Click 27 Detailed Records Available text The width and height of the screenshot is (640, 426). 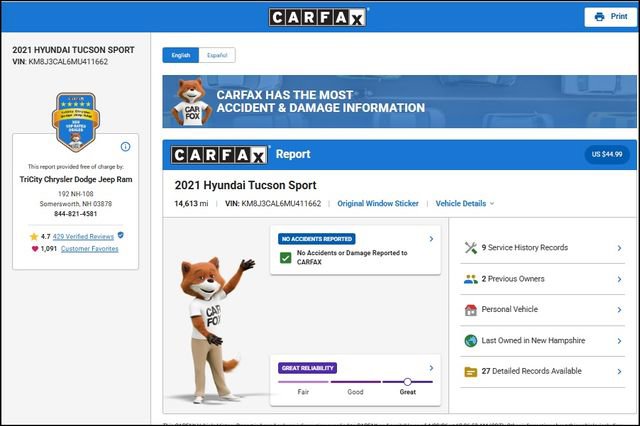pos(531,371)
